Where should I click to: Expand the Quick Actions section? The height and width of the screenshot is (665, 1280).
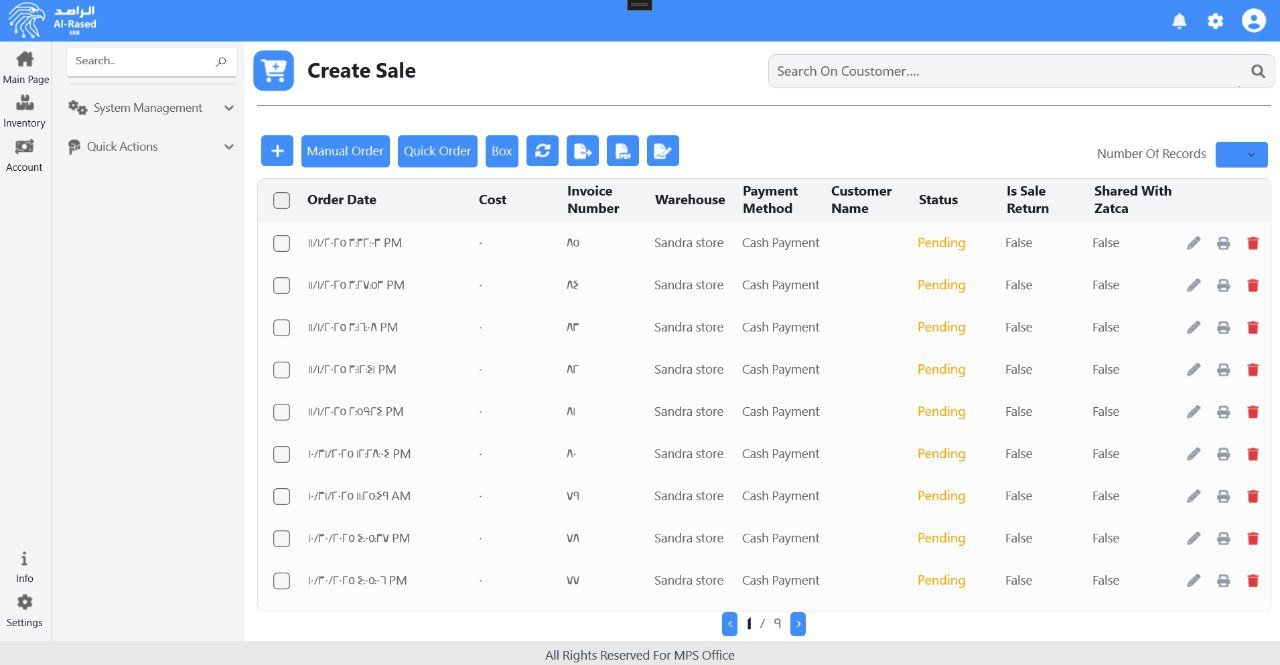tap(151, 147)
